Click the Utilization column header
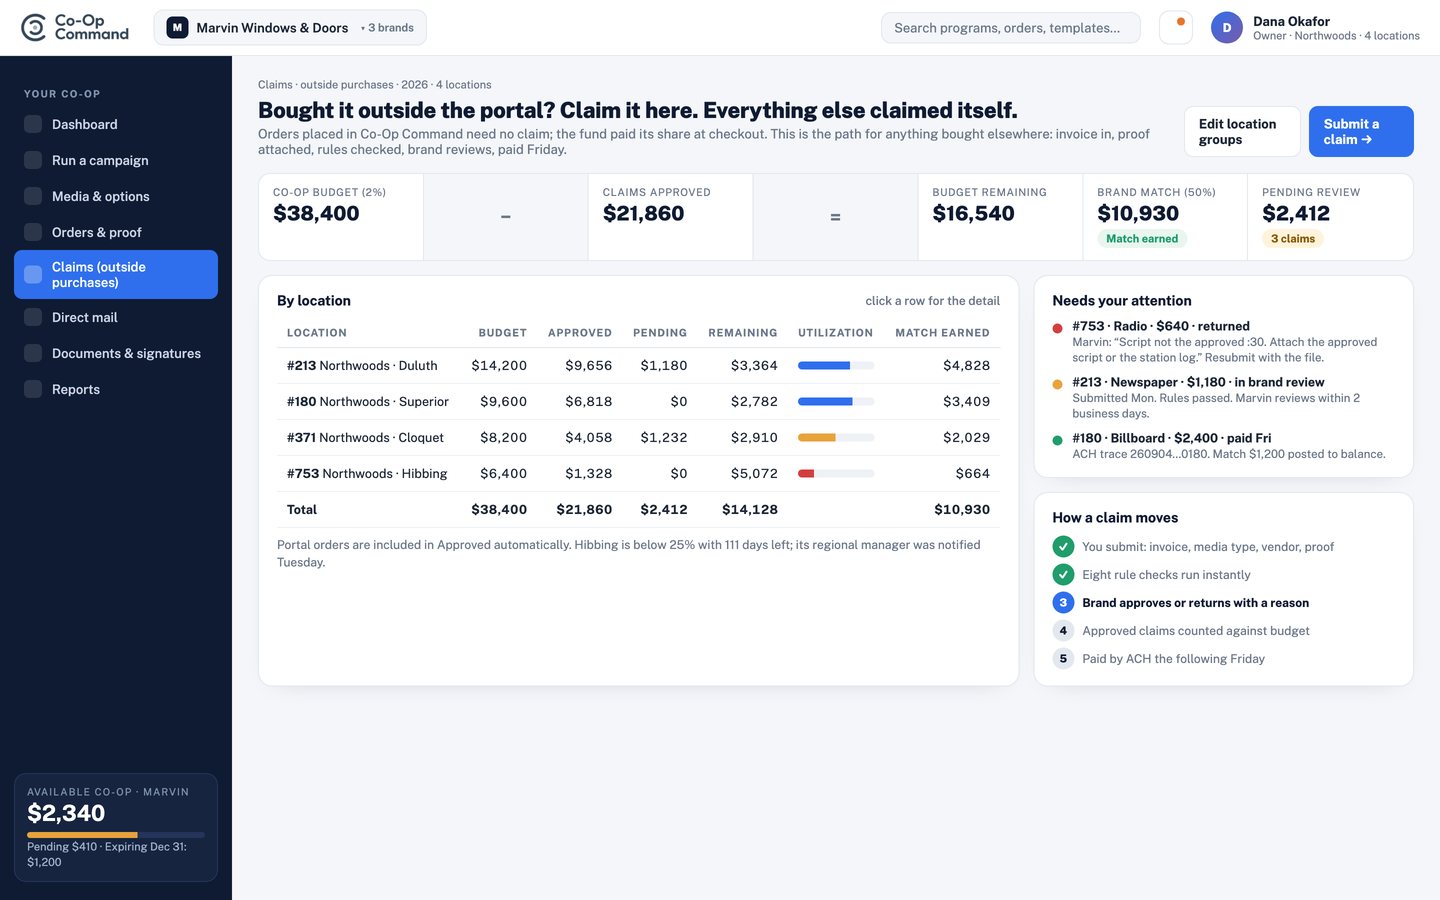 [835, 333]
